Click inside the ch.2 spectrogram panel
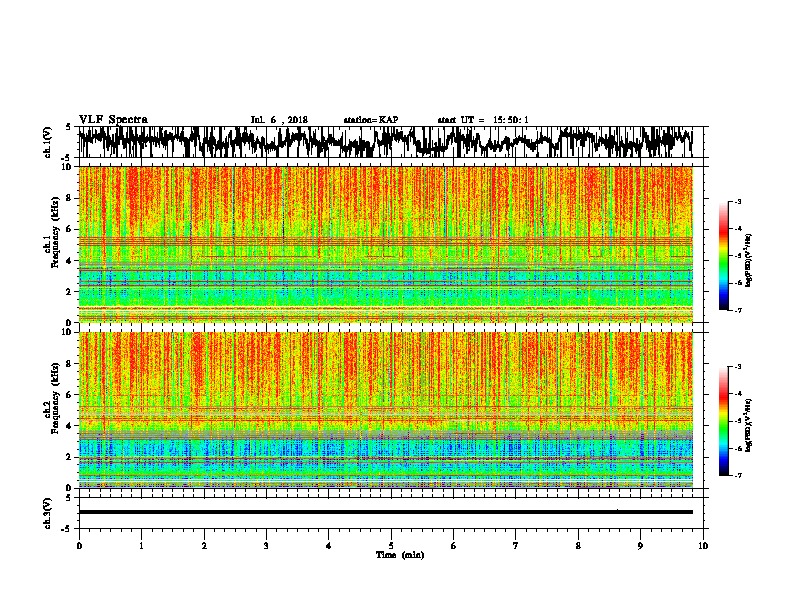 (x=385, y=410)
